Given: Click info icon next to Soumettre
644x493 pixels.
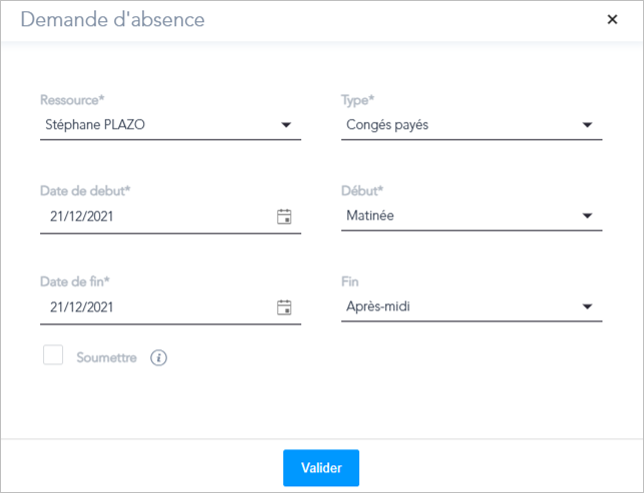Looking at the screenshot, I should [159, 358].
